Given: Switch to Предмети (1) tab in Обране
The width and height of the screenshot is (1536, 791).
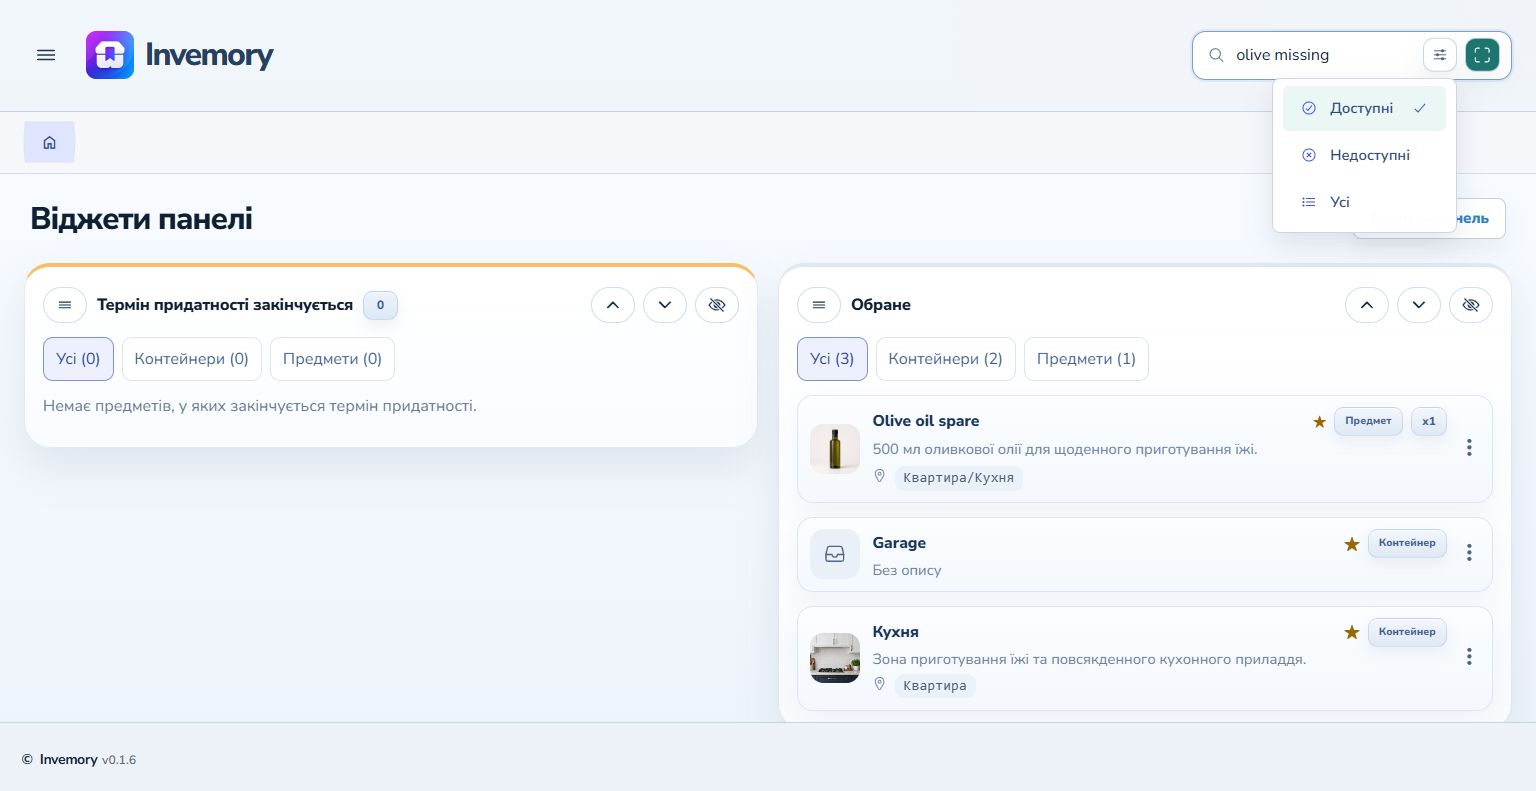Looking at the screenshot, I should (1086, 359).
